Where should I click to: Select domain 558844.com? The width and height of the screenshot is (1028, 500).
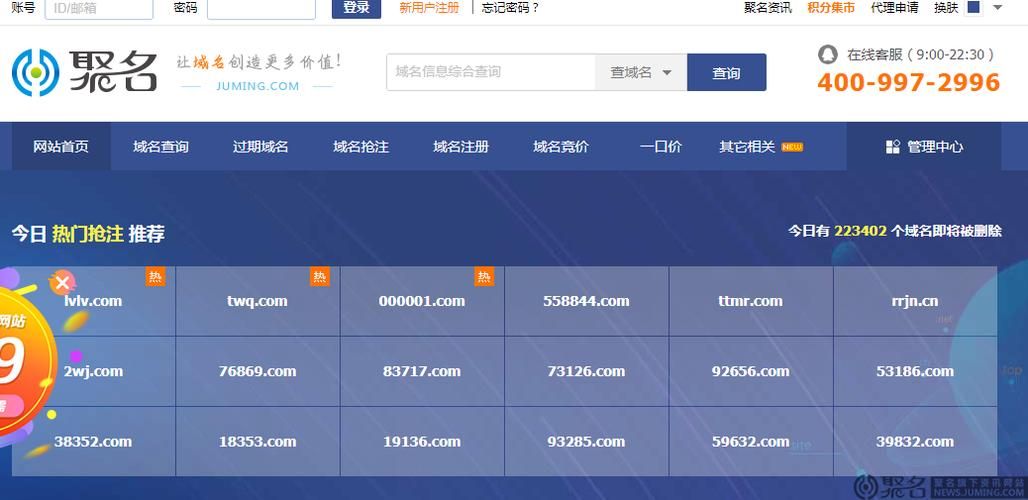point(587,301)
